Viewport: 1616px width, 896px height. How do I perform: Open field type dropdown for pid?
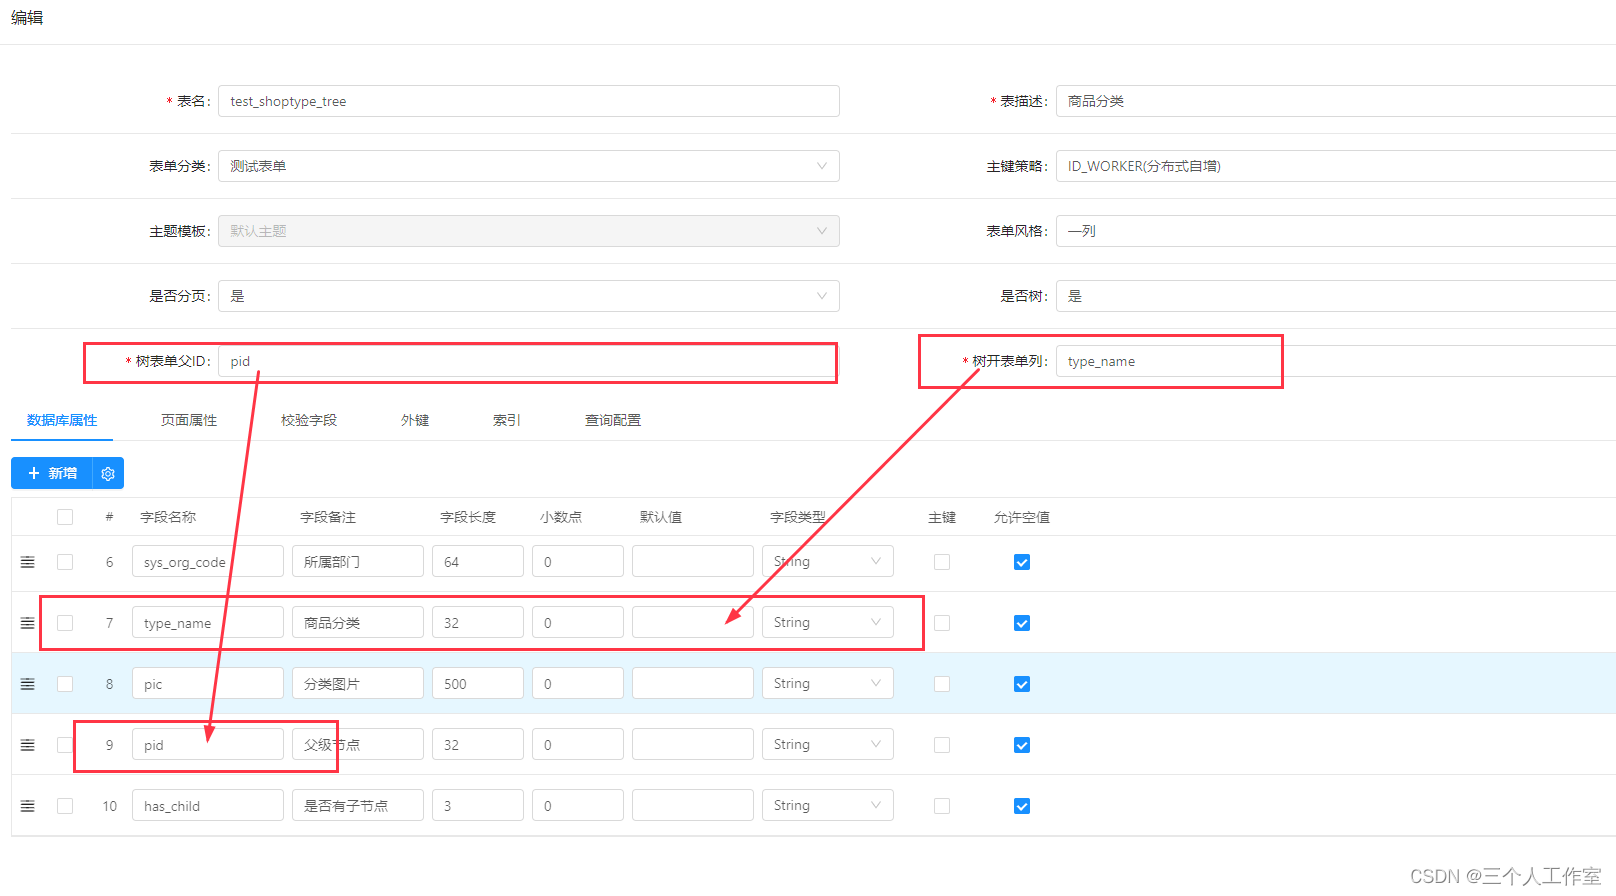tap(828, 744)
